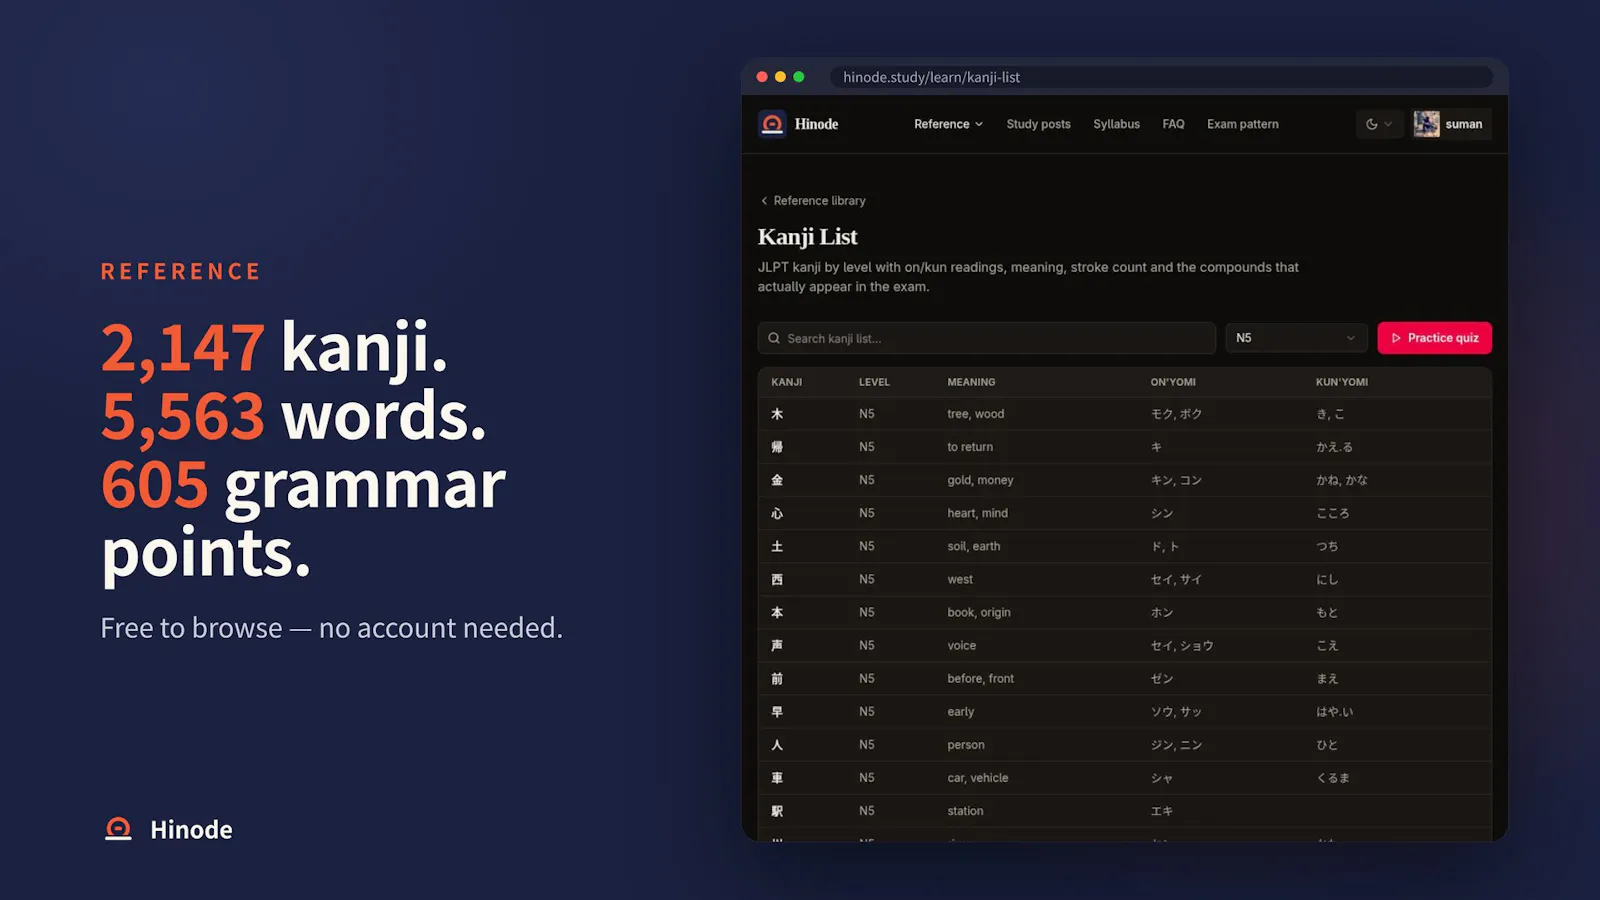Select the kanji 木 in first row
1600x900 pixels.
777,414
